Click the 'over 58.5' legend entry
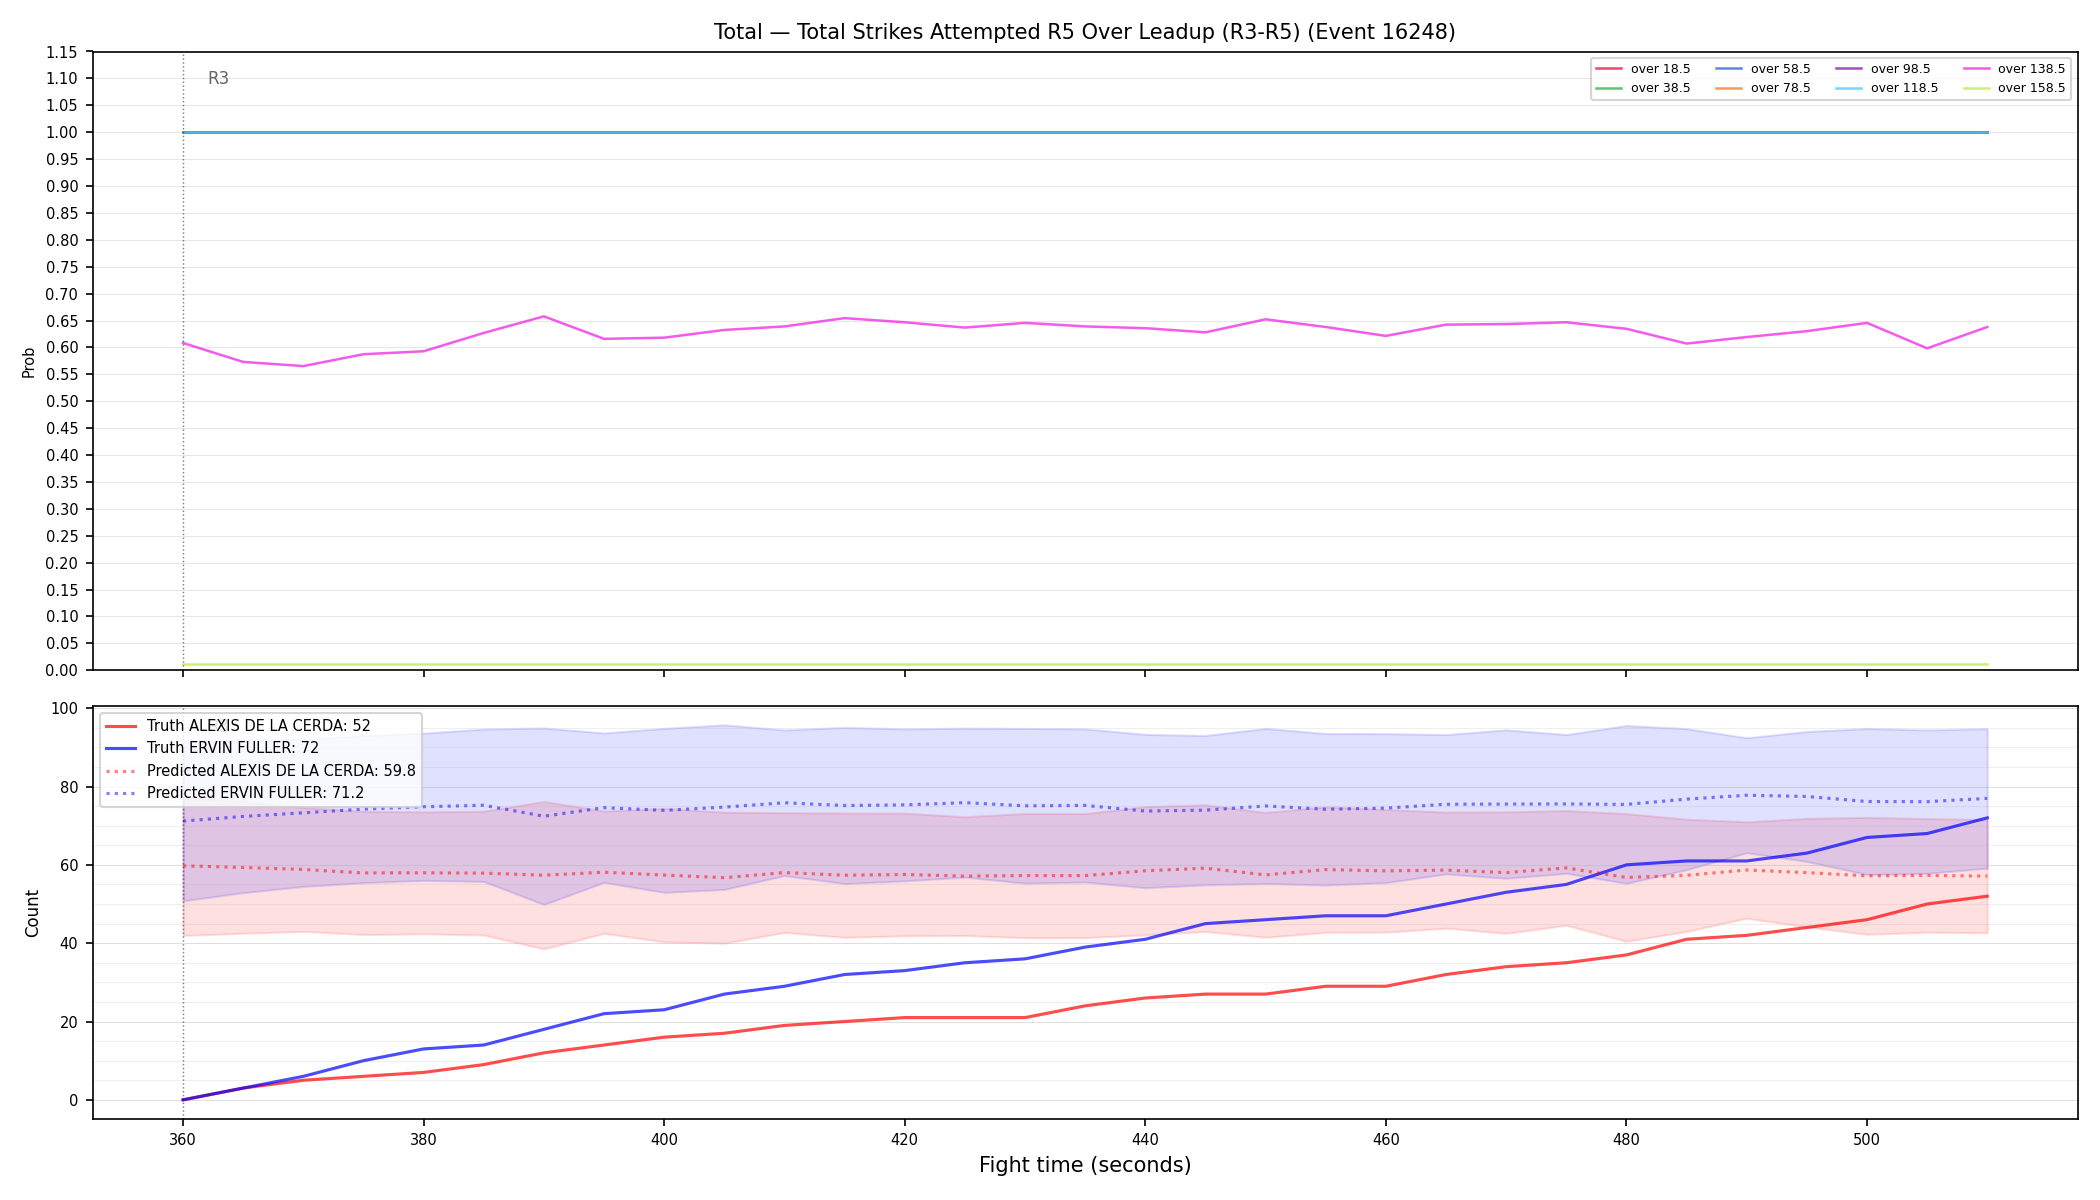The width and height of the screenshot is (2100, 1200). tap(1762, 69)
